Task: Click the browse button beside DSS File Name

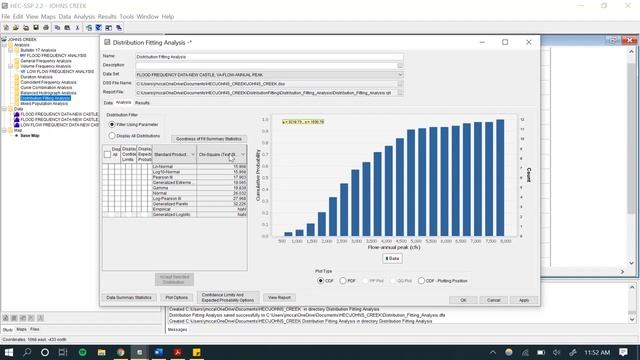Action: (x=400, y=84)
